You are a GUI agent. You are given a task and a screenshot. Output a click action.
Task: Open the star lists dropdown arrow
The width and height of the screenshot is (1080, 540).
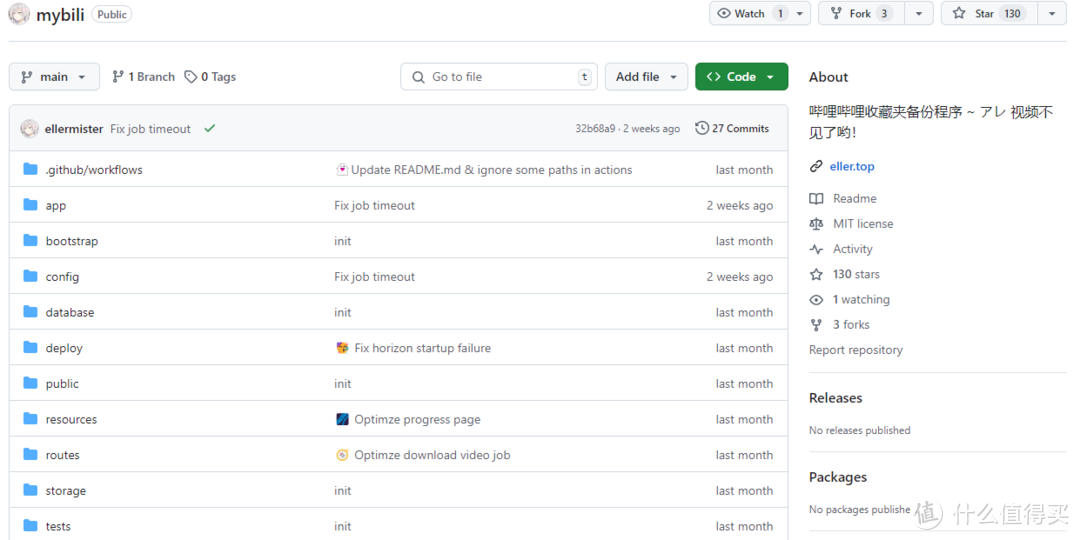(x=1051, y=14)
